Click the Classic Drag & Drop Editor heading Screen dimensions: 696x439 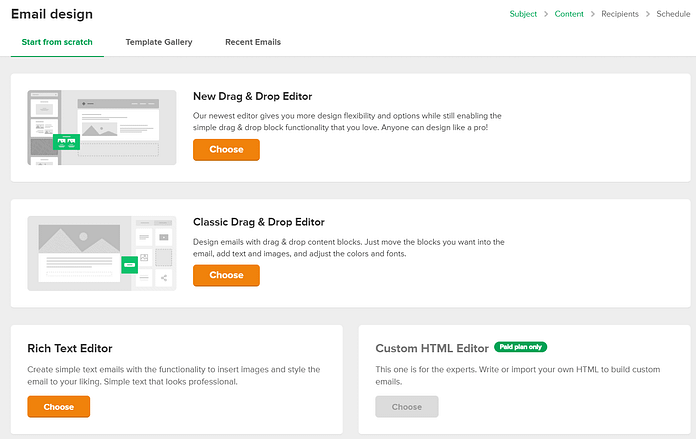pos(258,222)
